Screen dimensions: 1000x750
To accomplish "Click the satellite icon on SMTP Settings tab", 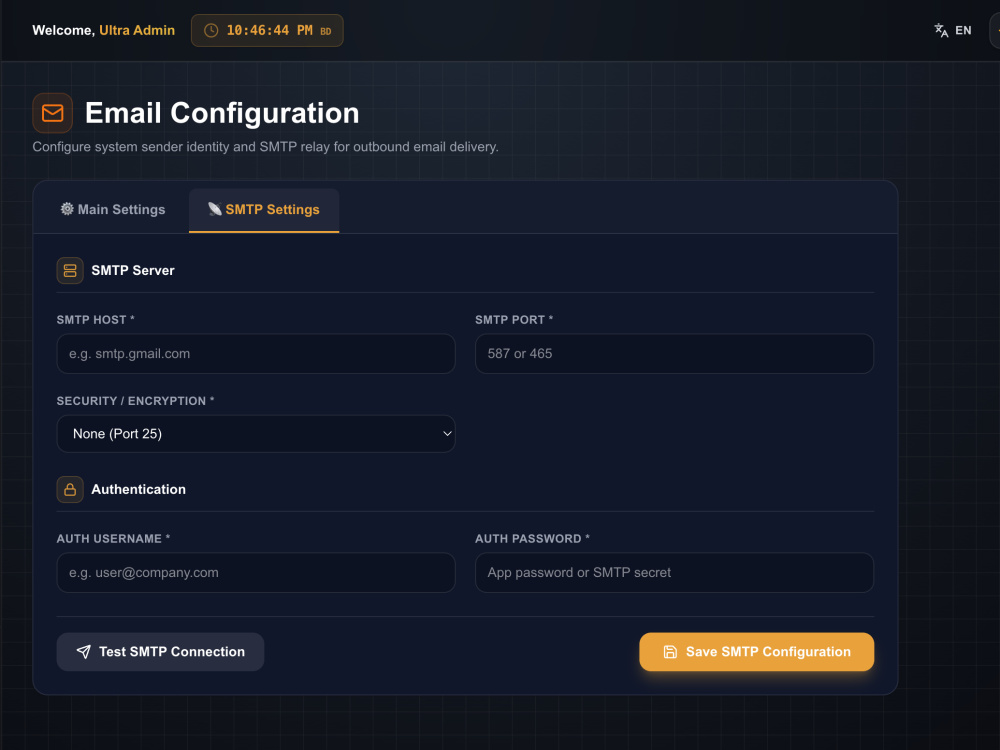I will pos(215,209).
